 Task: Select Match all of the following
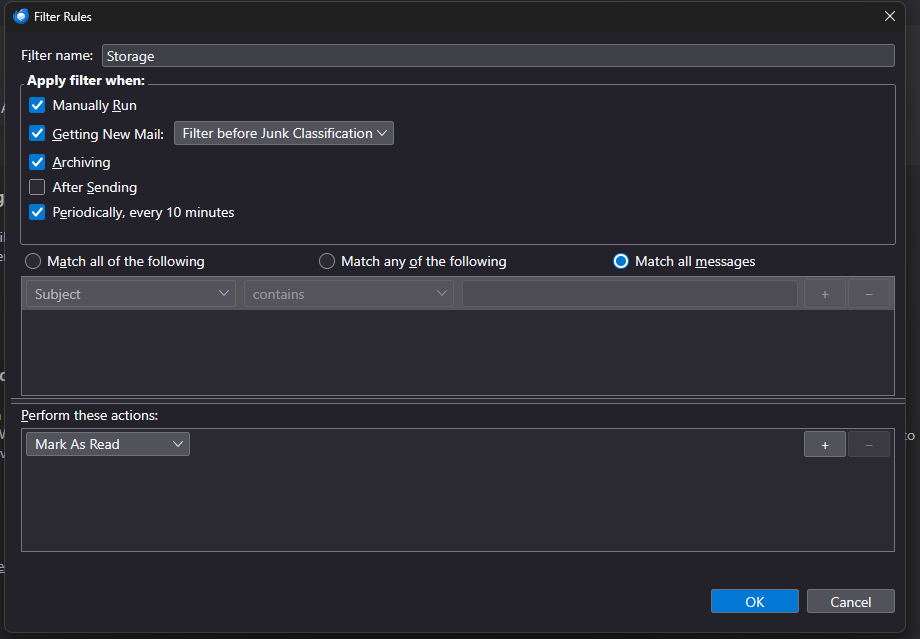point(33,261)
